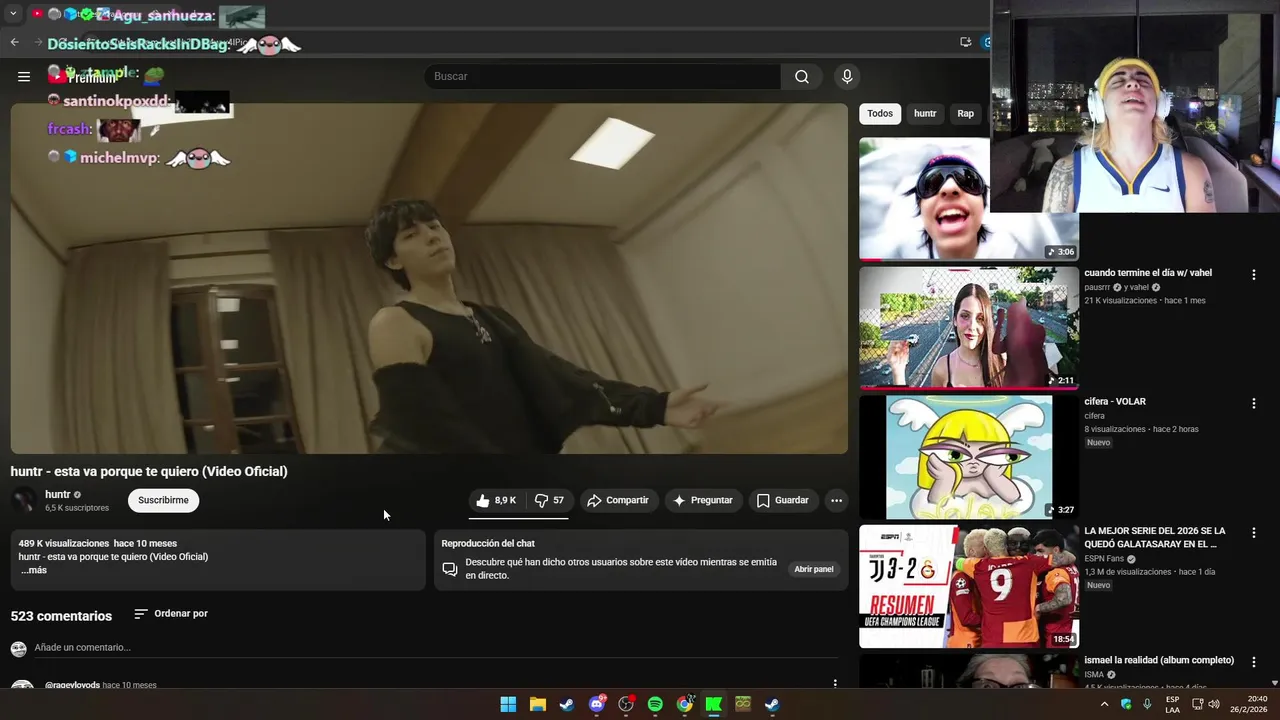Open volume control in system tray

pyautogui.click(x=1214, y=704)
